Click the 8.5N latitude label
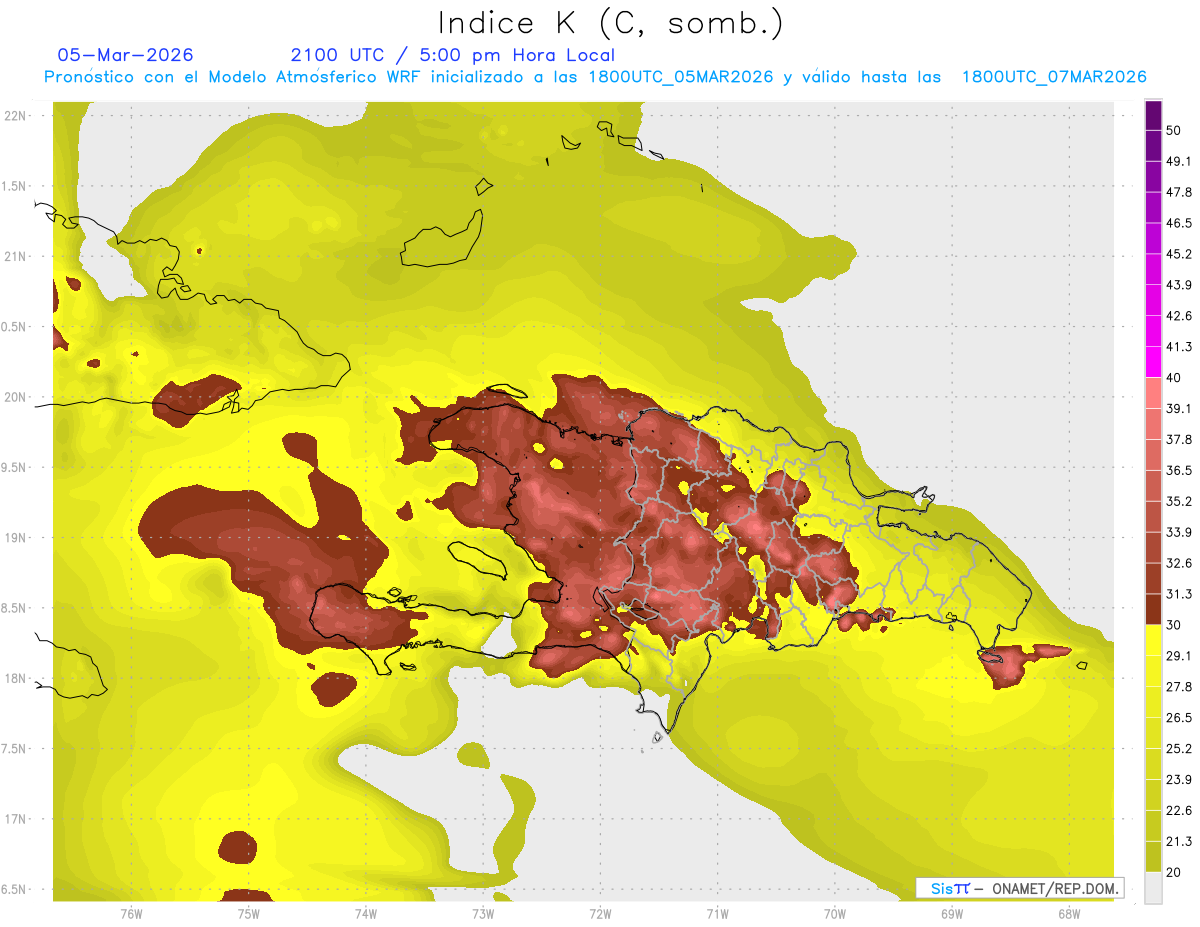1200x927 pixels. [15, 608]
